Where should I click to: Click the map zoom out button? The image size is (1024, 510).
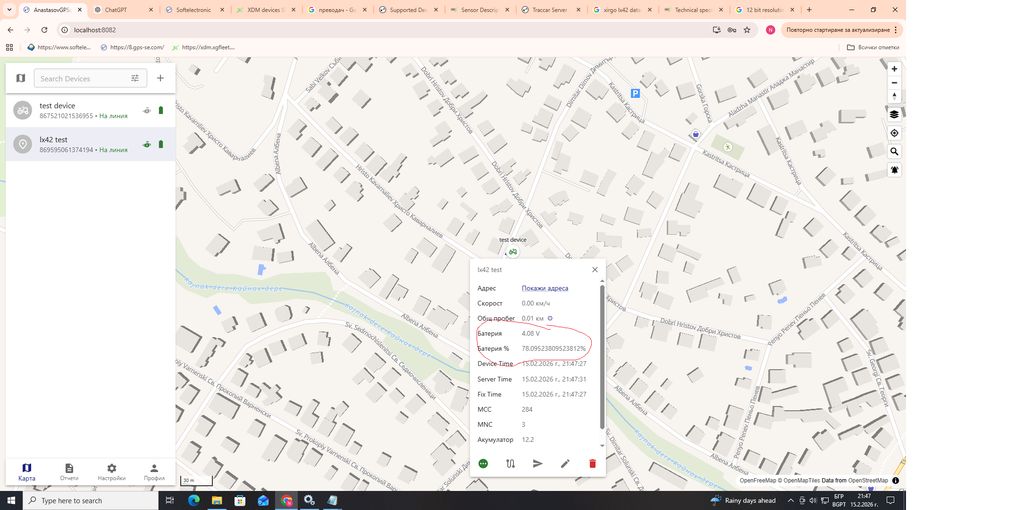coord(894,83)
